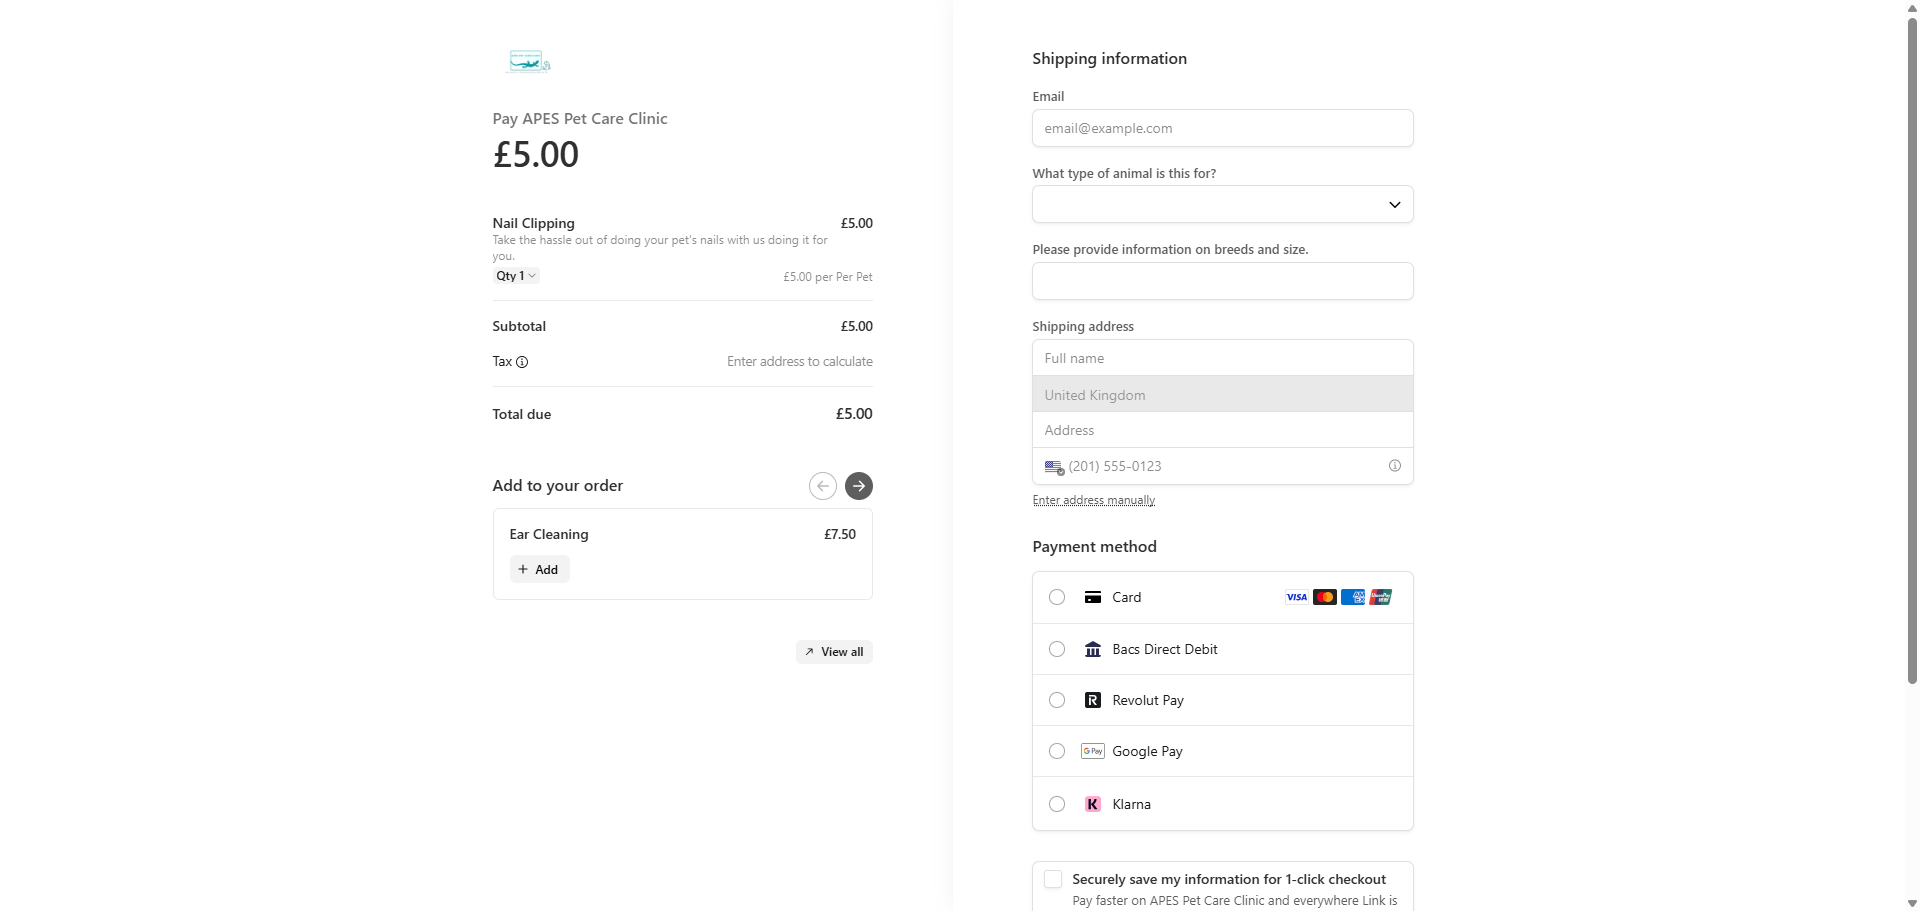Click the Enter address manually link
Viewport: 1920px width, 911px height.
(x=1093, y=500)
